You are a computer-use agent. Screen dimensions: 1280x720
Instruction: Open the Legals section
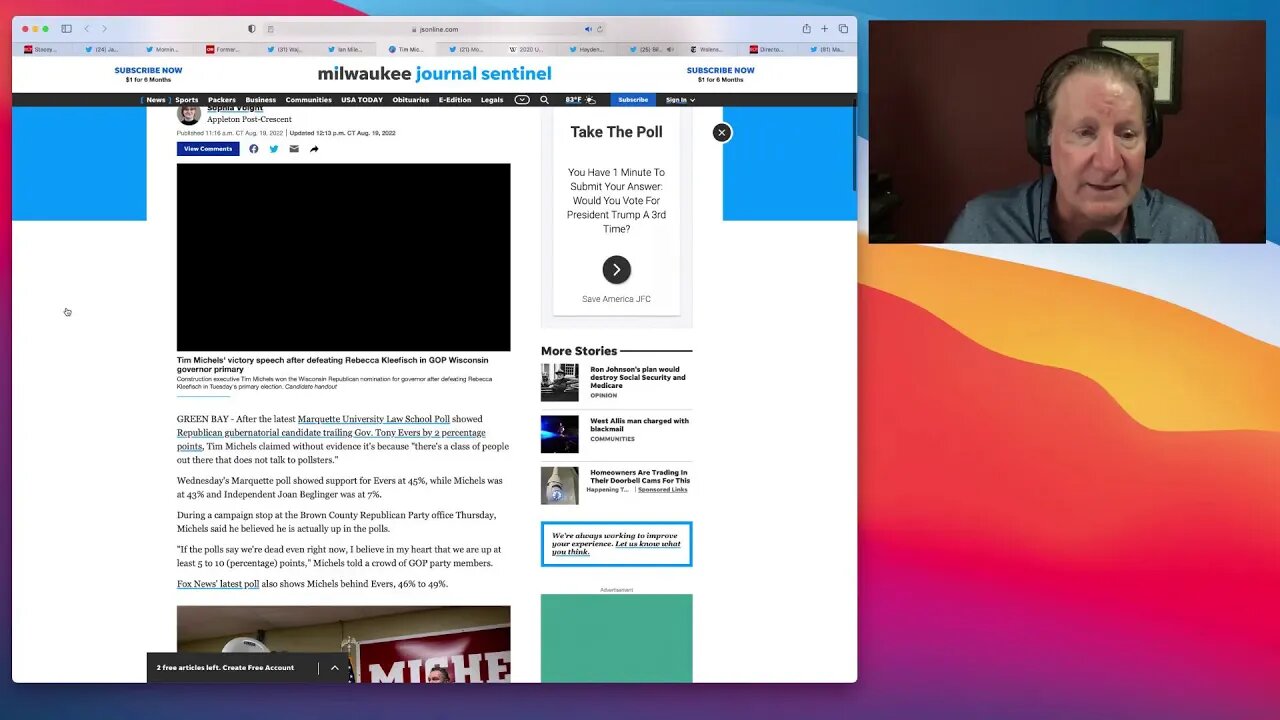[492, 100]
